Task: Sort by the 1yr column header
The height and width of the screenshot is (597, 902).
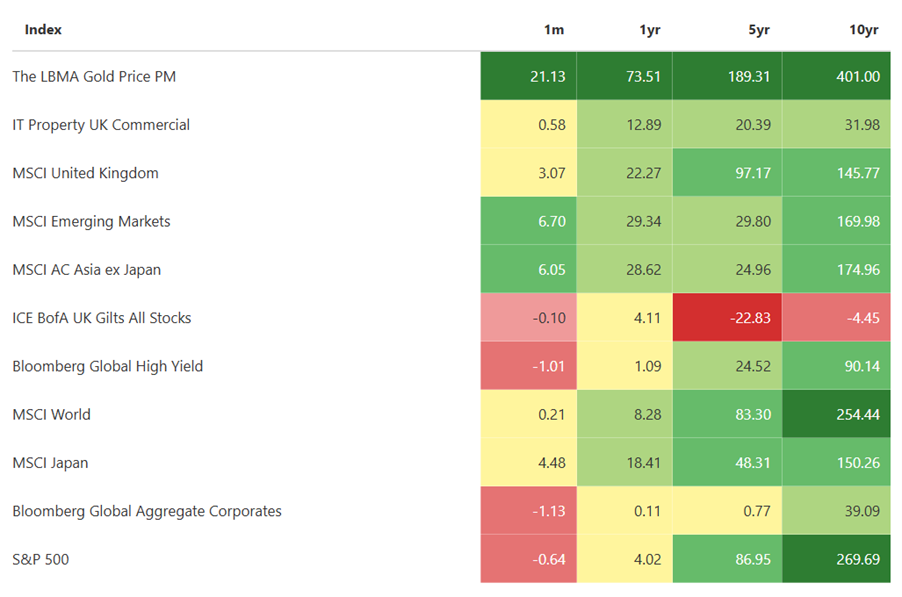Action: click(649, 30)
